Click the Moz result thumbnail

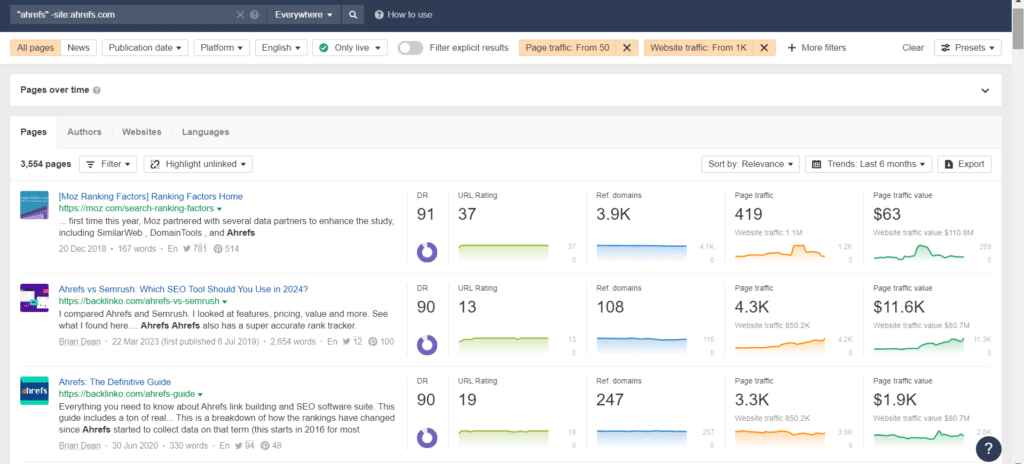pos(35,205)
